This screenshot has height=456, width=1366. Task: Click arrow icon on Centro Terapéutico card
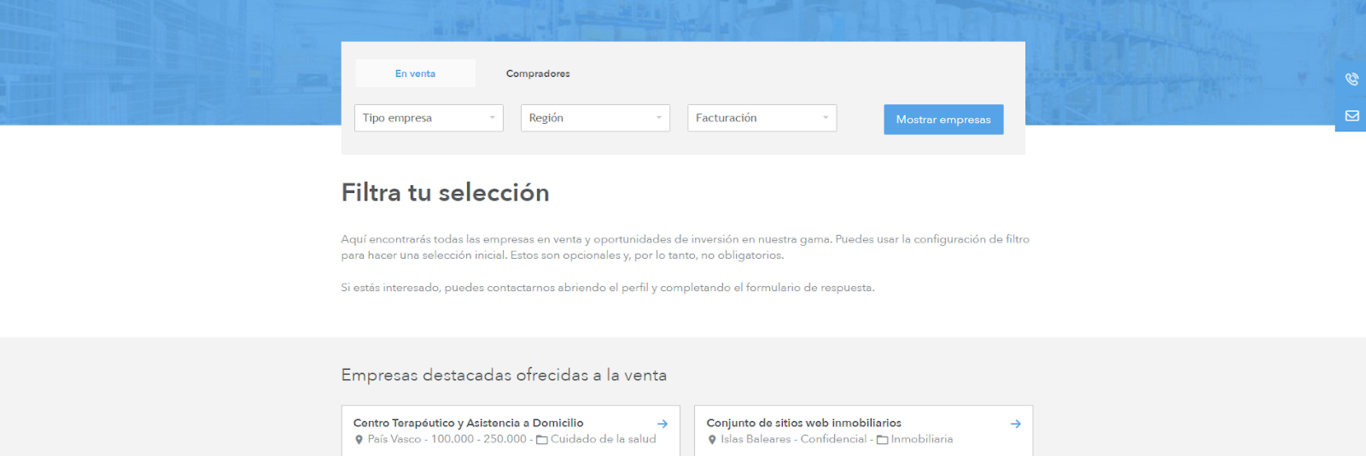pos(662,424)
